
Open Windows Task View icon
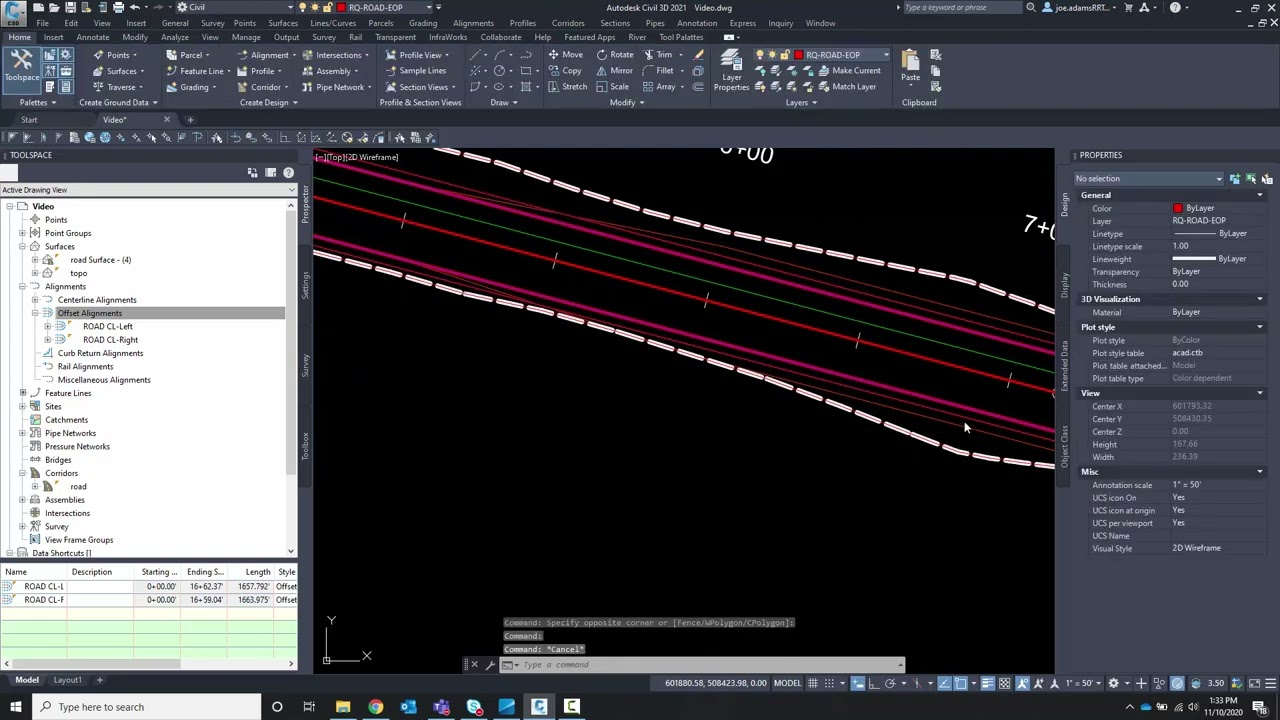tap(309, 707)
